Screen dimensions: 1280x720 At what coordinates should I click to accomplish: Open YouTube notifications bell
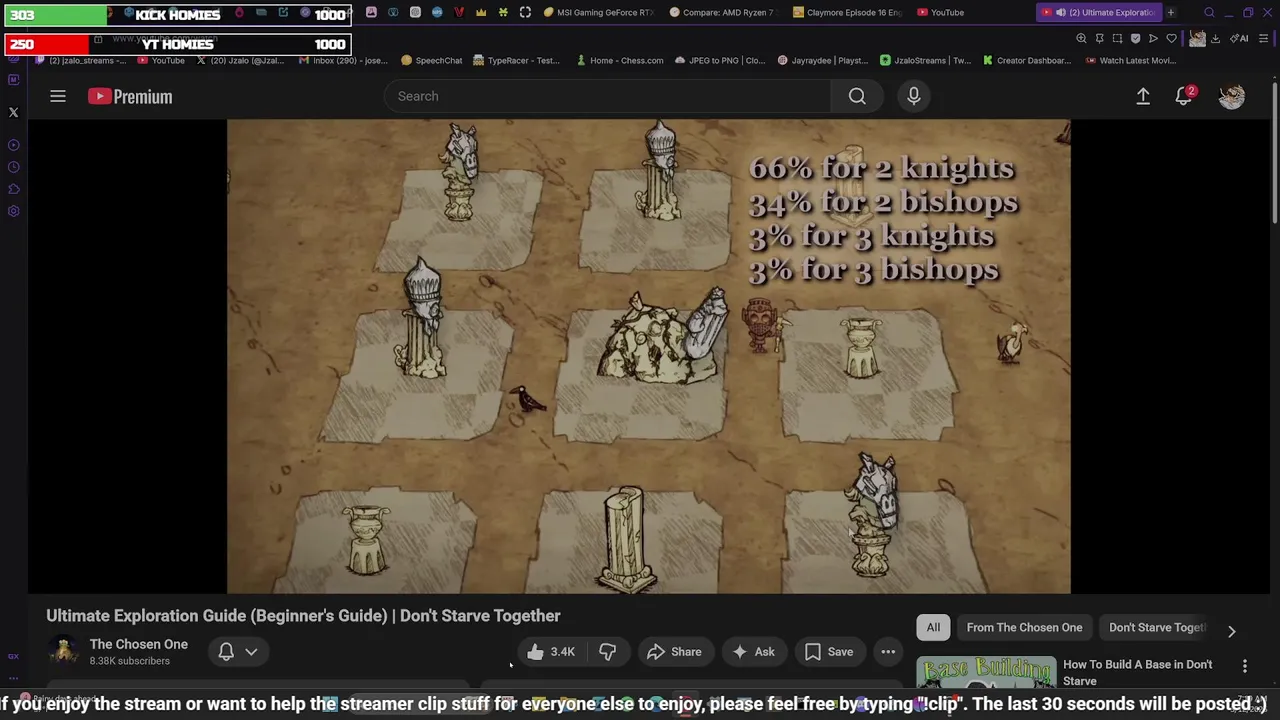click(x=1184, y=96)
